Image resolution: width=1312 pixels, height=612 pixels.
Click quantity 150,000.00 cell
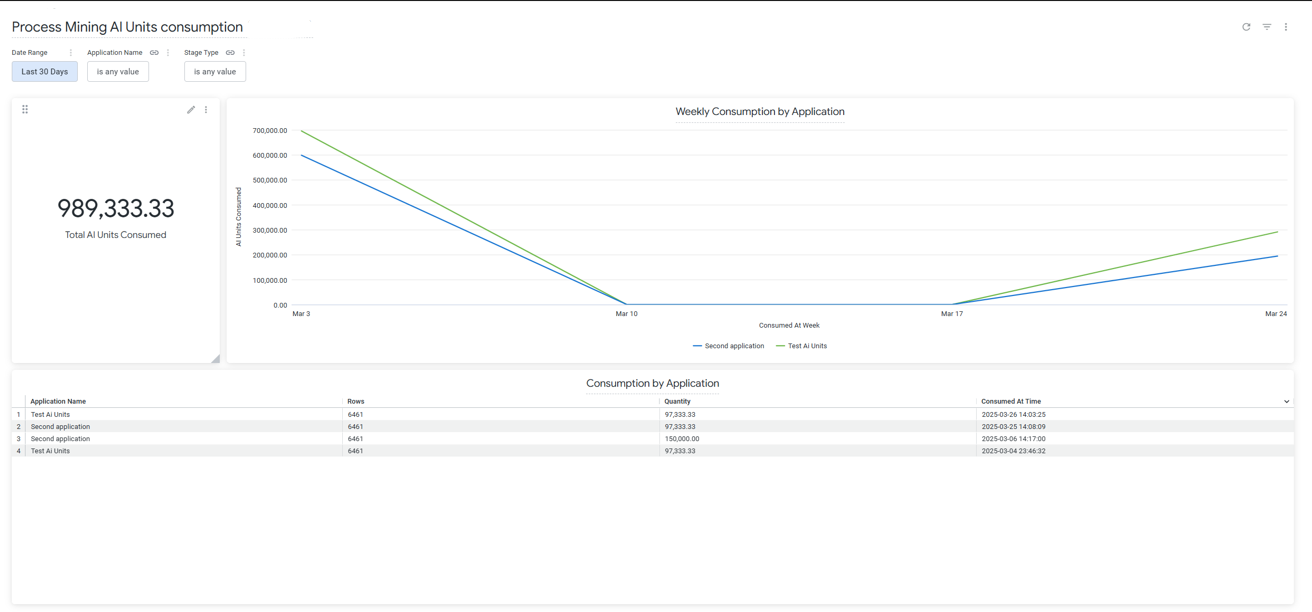click(x=682, y=439)
